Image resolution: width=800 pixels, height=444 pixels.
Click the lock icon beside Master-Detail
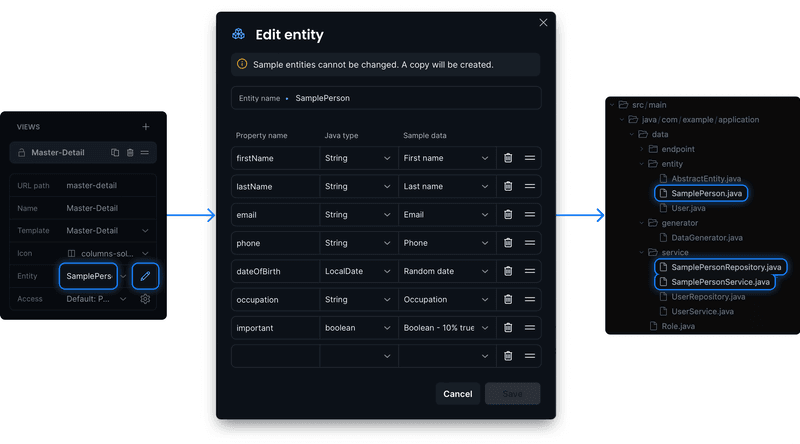(x=21, y=153)
